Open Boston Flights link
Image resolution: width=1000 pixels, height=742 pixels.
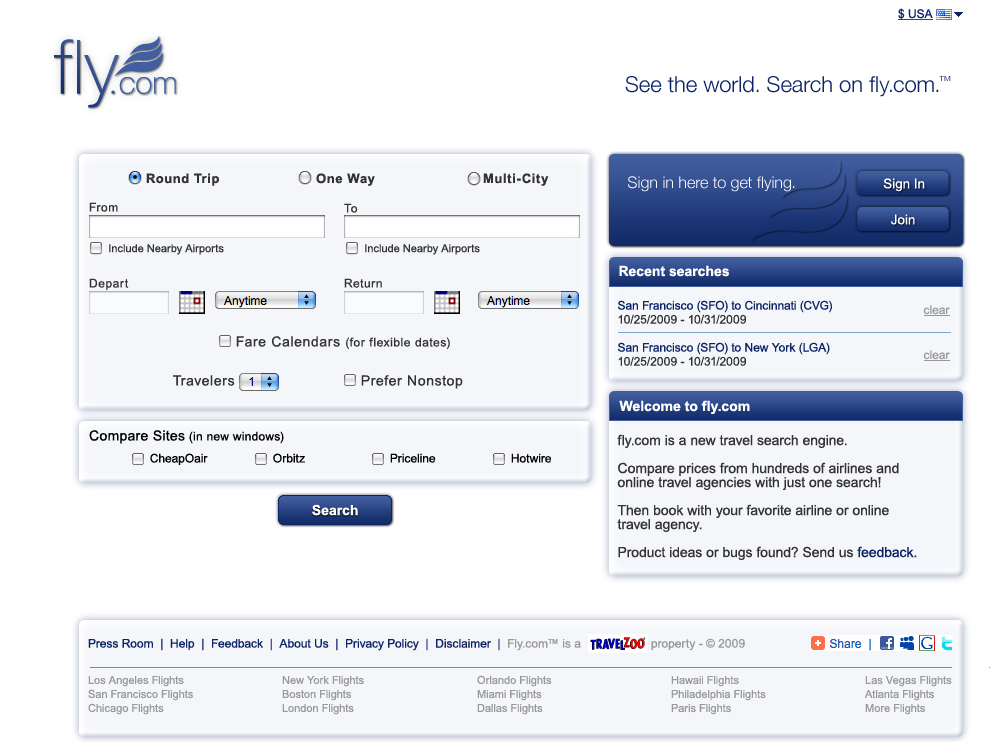(x=316, y=694)
